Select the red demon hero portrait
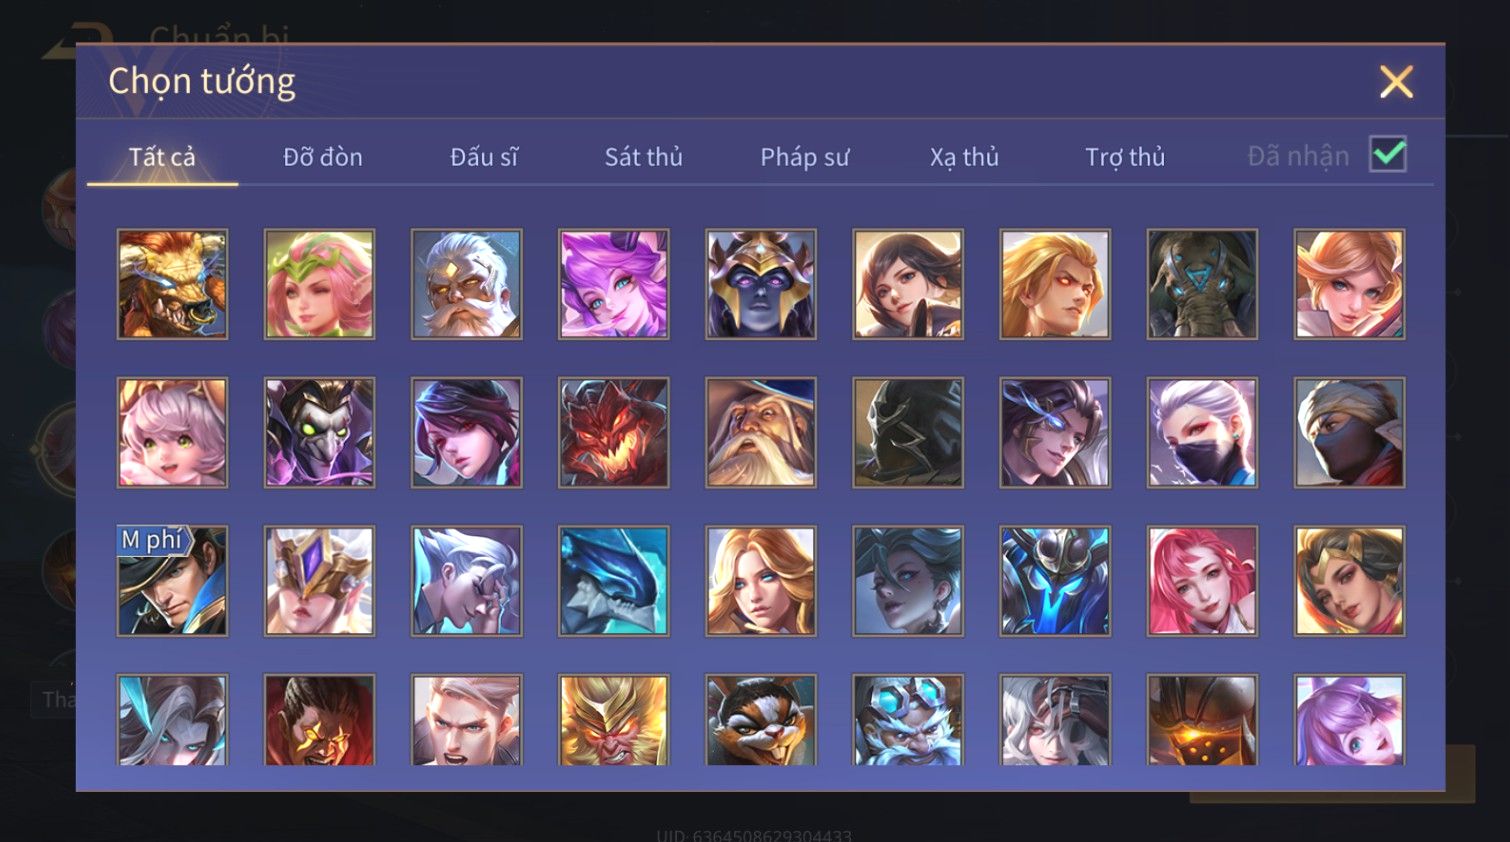 (613, 432)
